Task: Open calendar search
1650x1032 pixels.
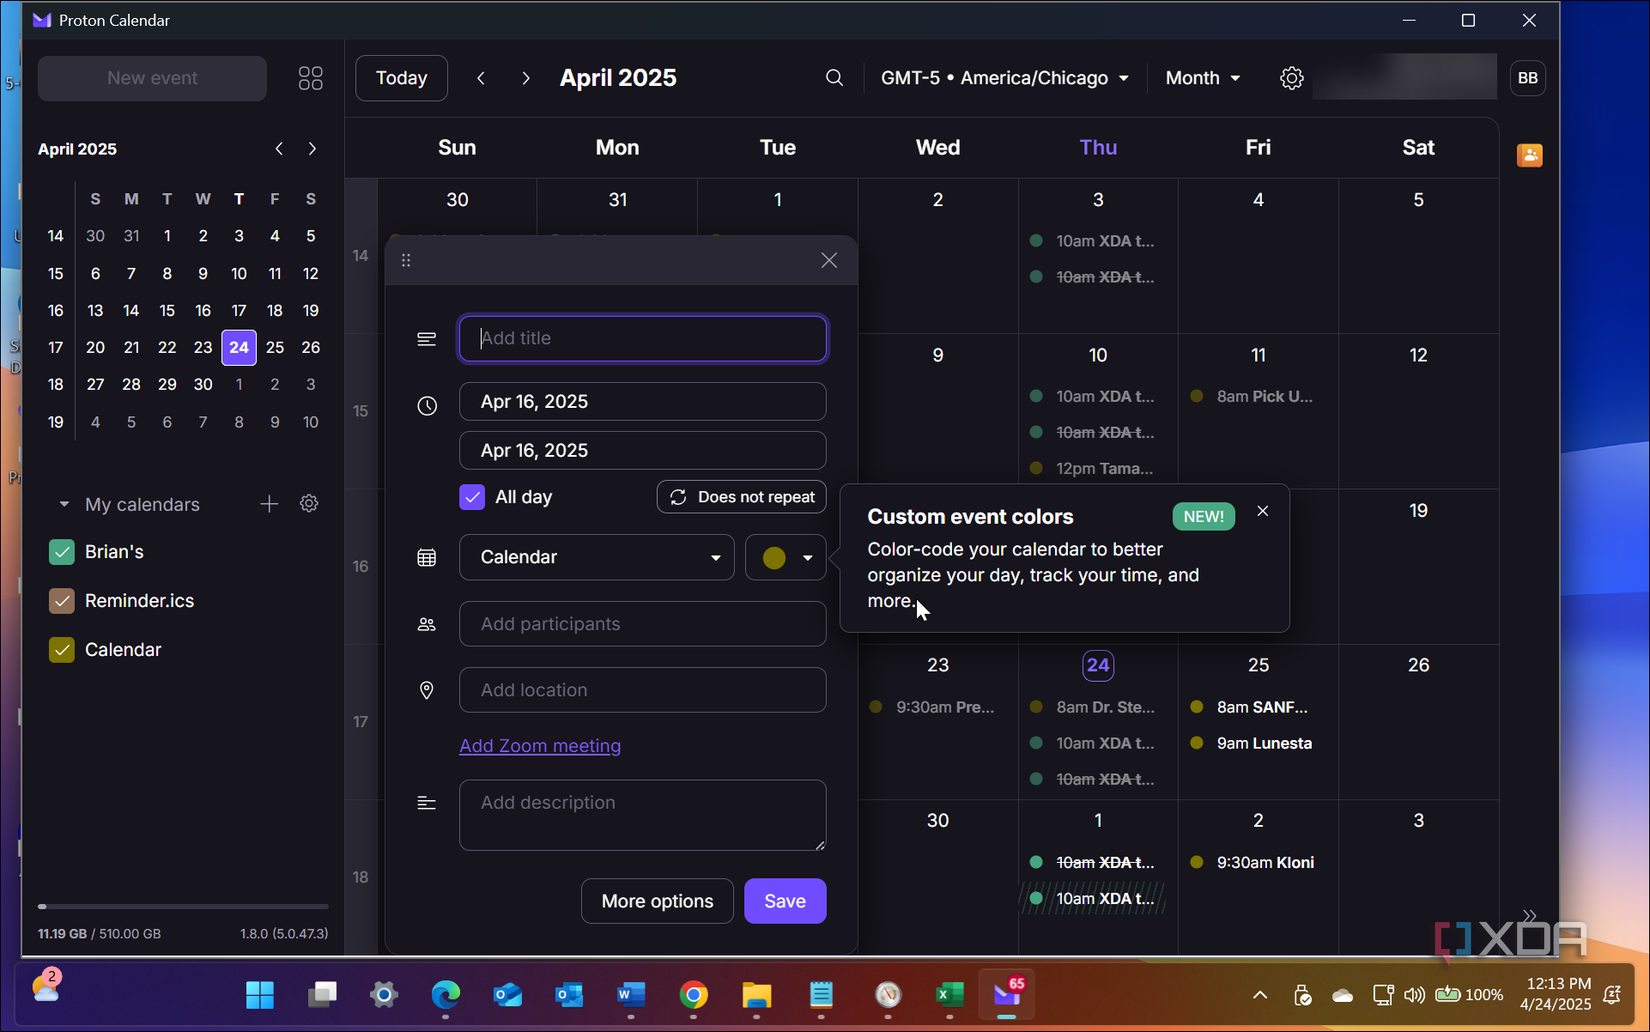Action: (834, 78)
